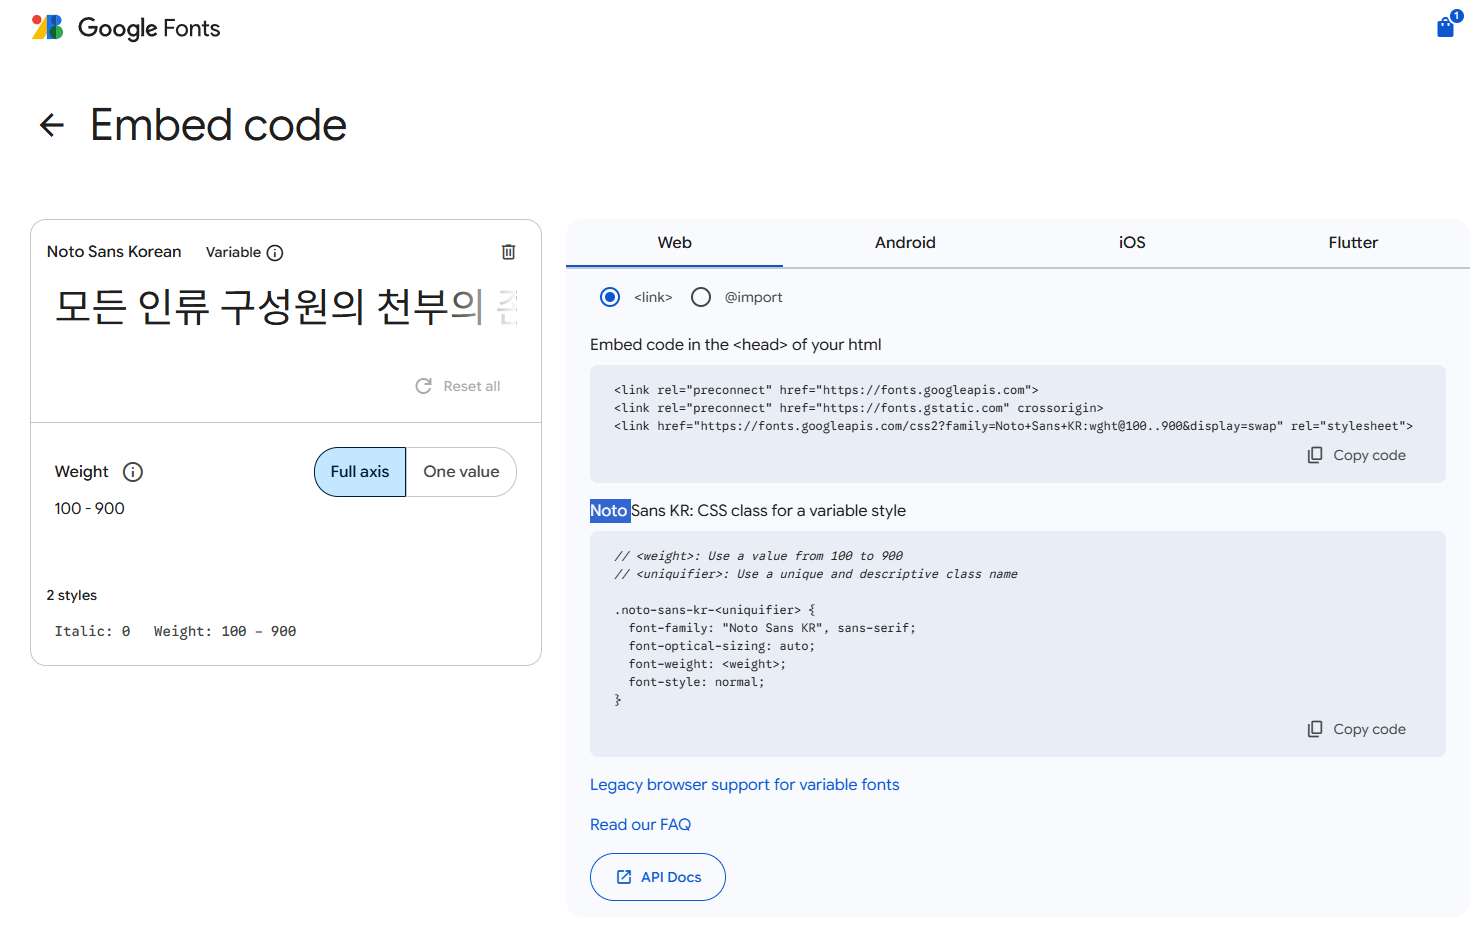
Task: Click the Embed code in the <head> label
Action: click(x=736, y=345)
